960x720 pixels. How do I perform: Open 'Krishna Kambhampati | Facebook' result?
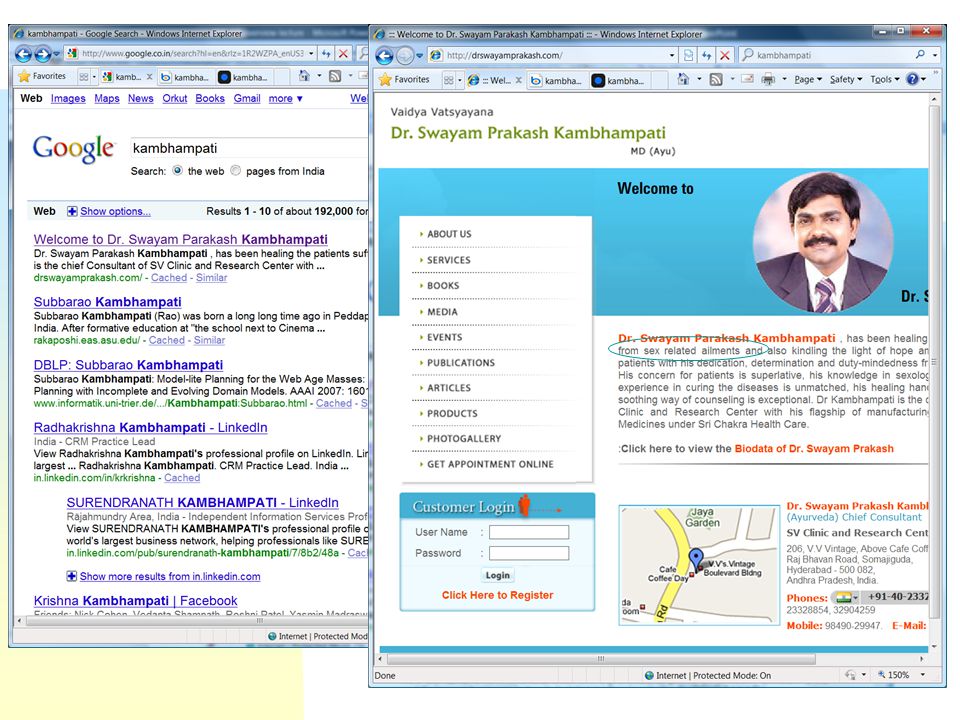[135, 601]
